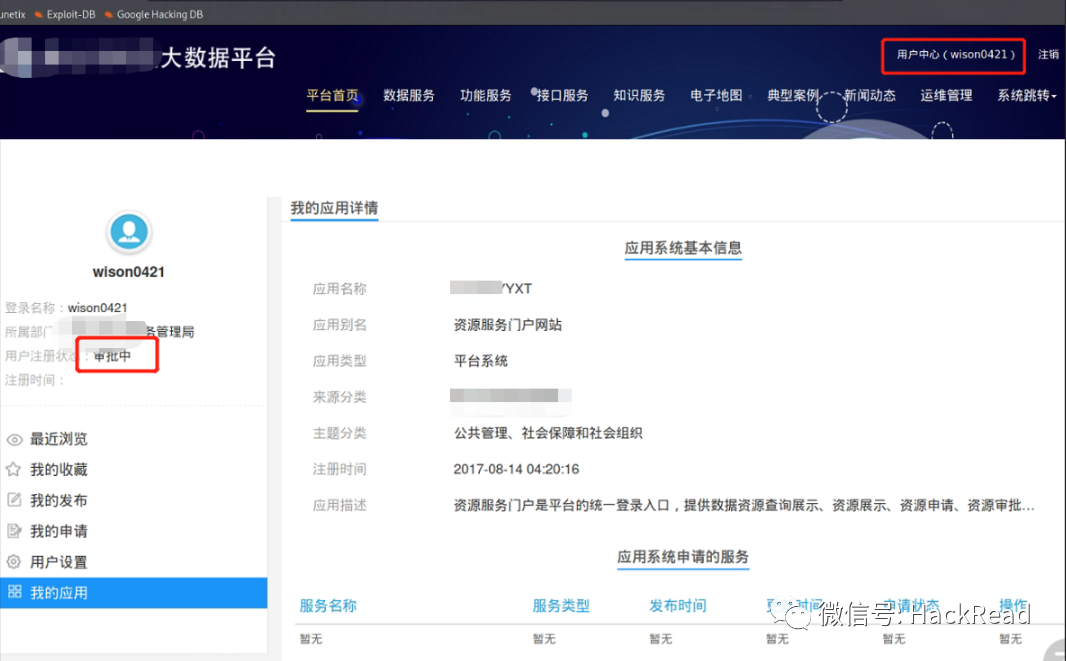Click the eye icon beside 最近浏览
1066x661 pixels.
[14, 439]
